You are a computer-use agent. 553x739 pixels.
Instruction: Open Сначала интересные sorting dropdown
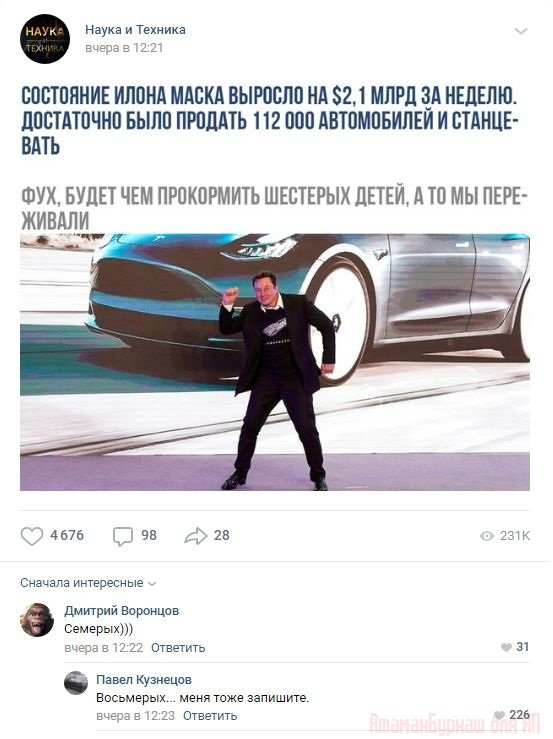[x=88, y=583]
